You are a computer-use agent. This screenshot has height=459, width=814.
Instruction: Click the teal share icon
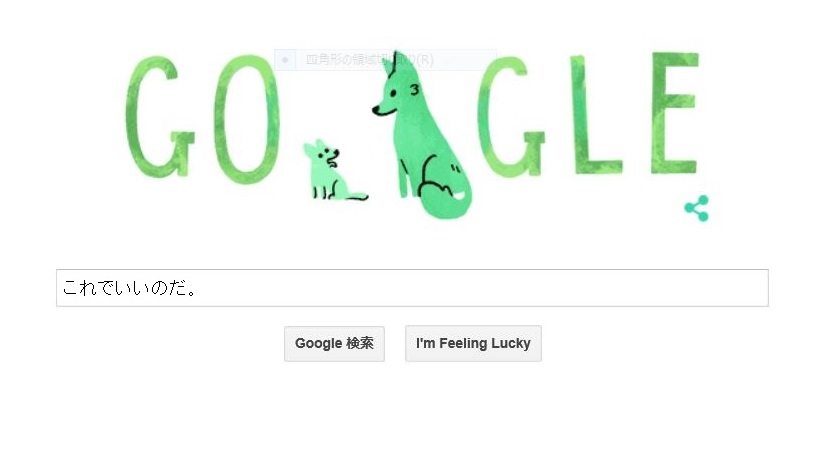point(697,208)
